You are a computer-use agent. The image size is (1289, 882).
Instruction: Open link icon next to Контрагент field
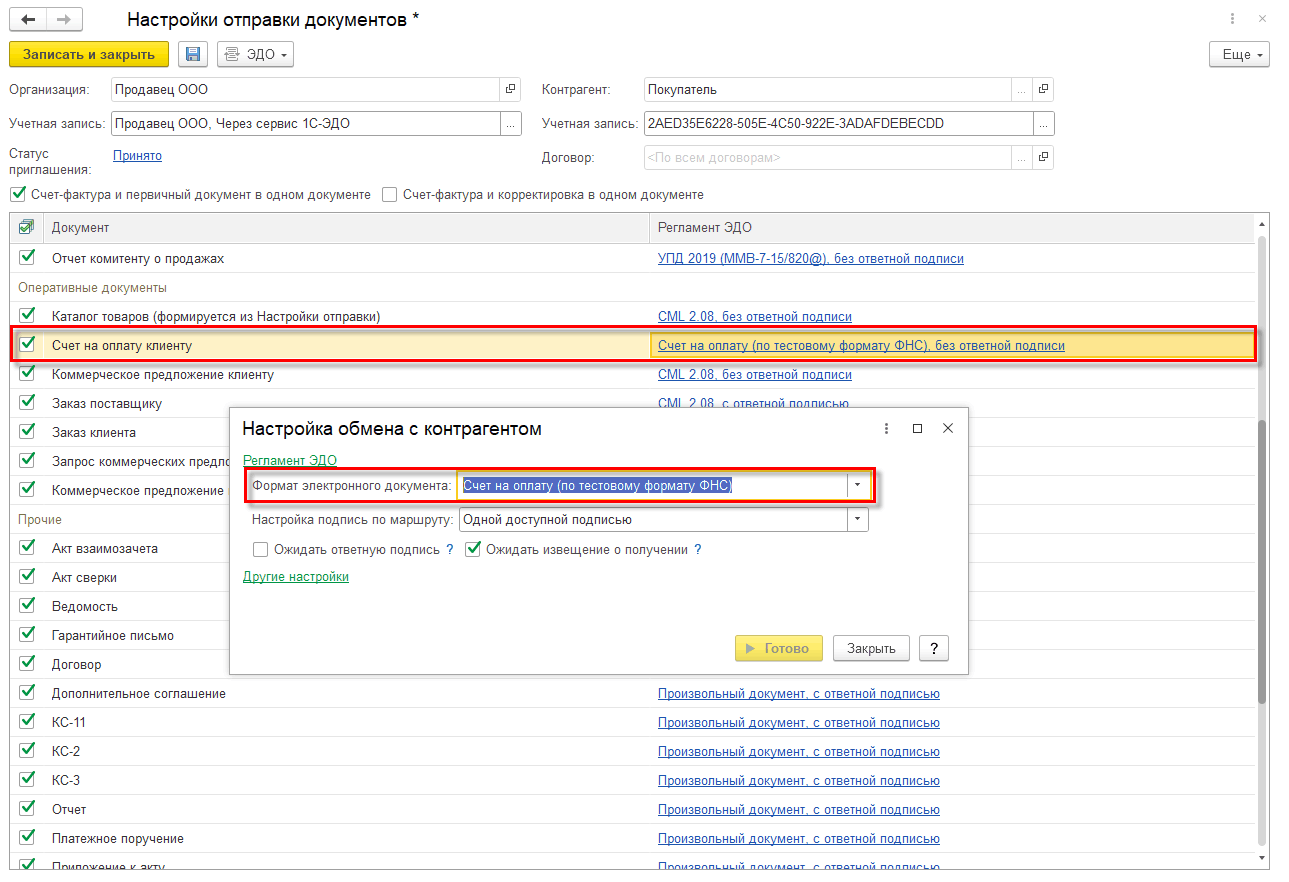[1043, 89]
